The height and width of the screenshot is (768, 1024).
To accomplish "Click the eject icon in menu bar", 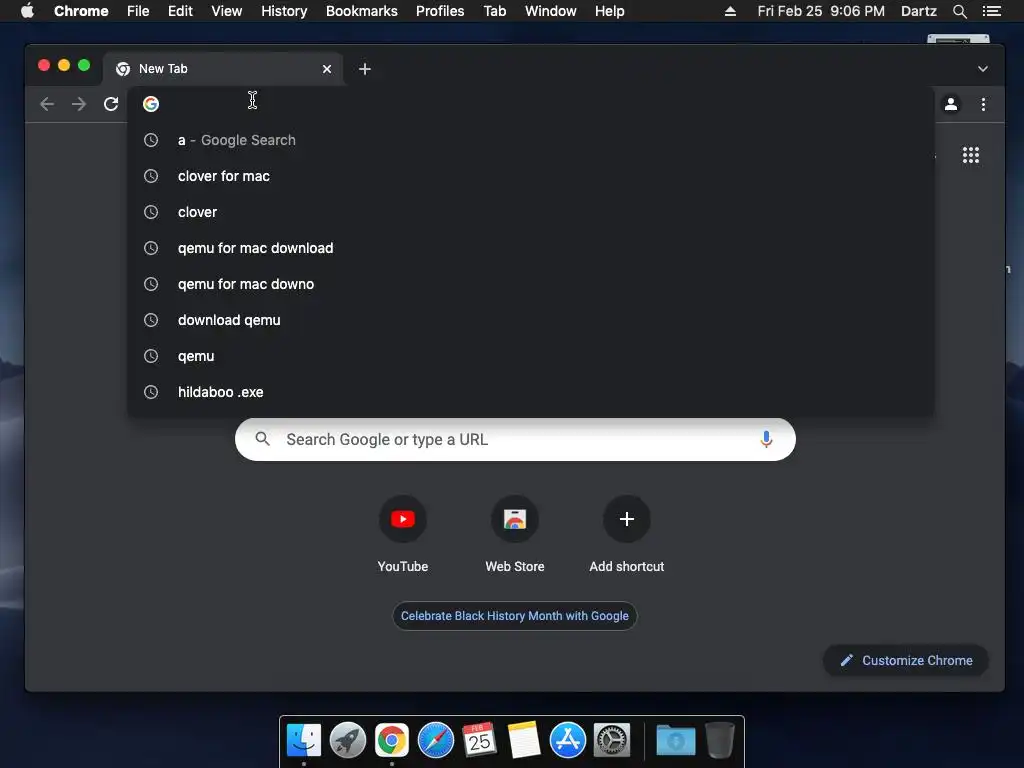I will coord(730,11).
